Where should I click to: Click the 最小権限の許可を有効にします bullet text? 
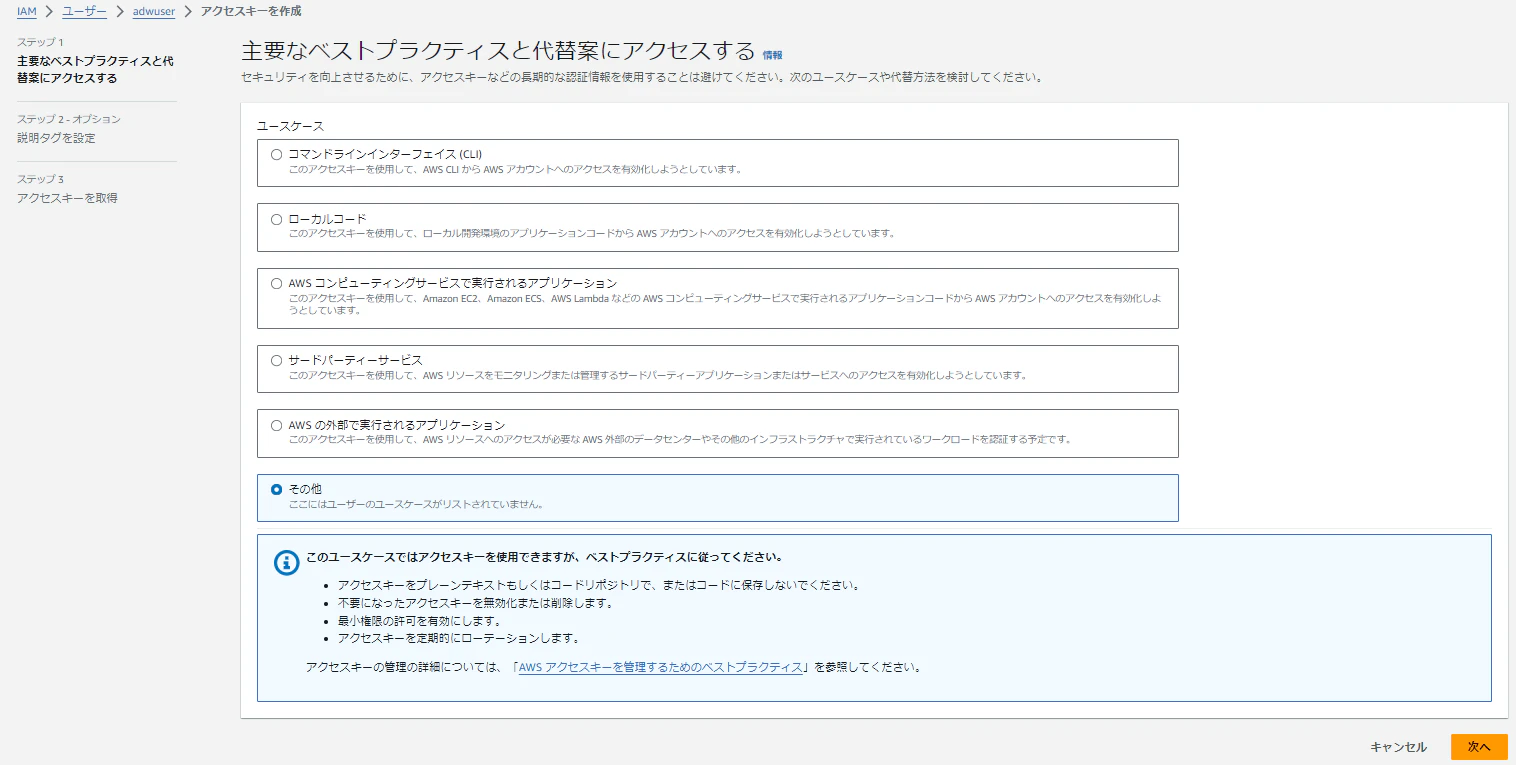[419, 621]
